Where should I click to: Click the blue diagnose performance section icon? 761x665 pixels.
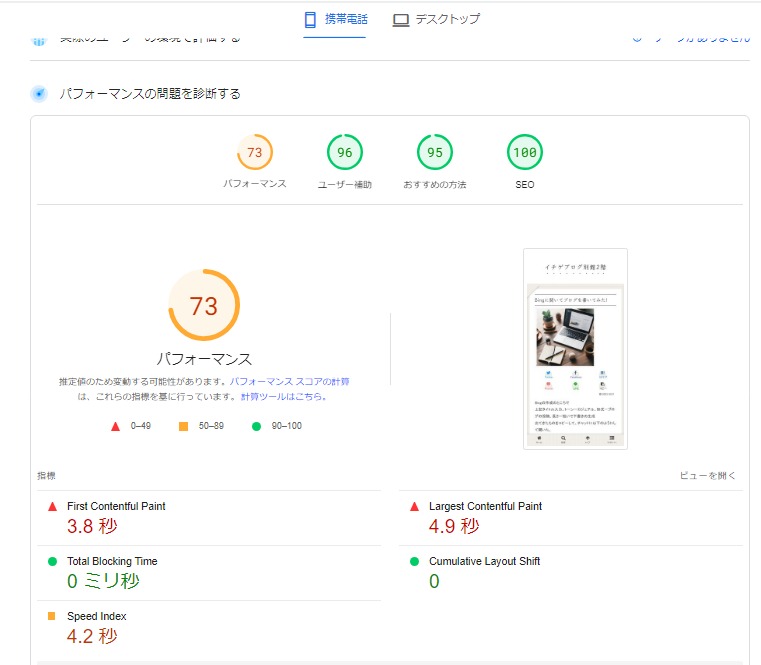point(39,94)
